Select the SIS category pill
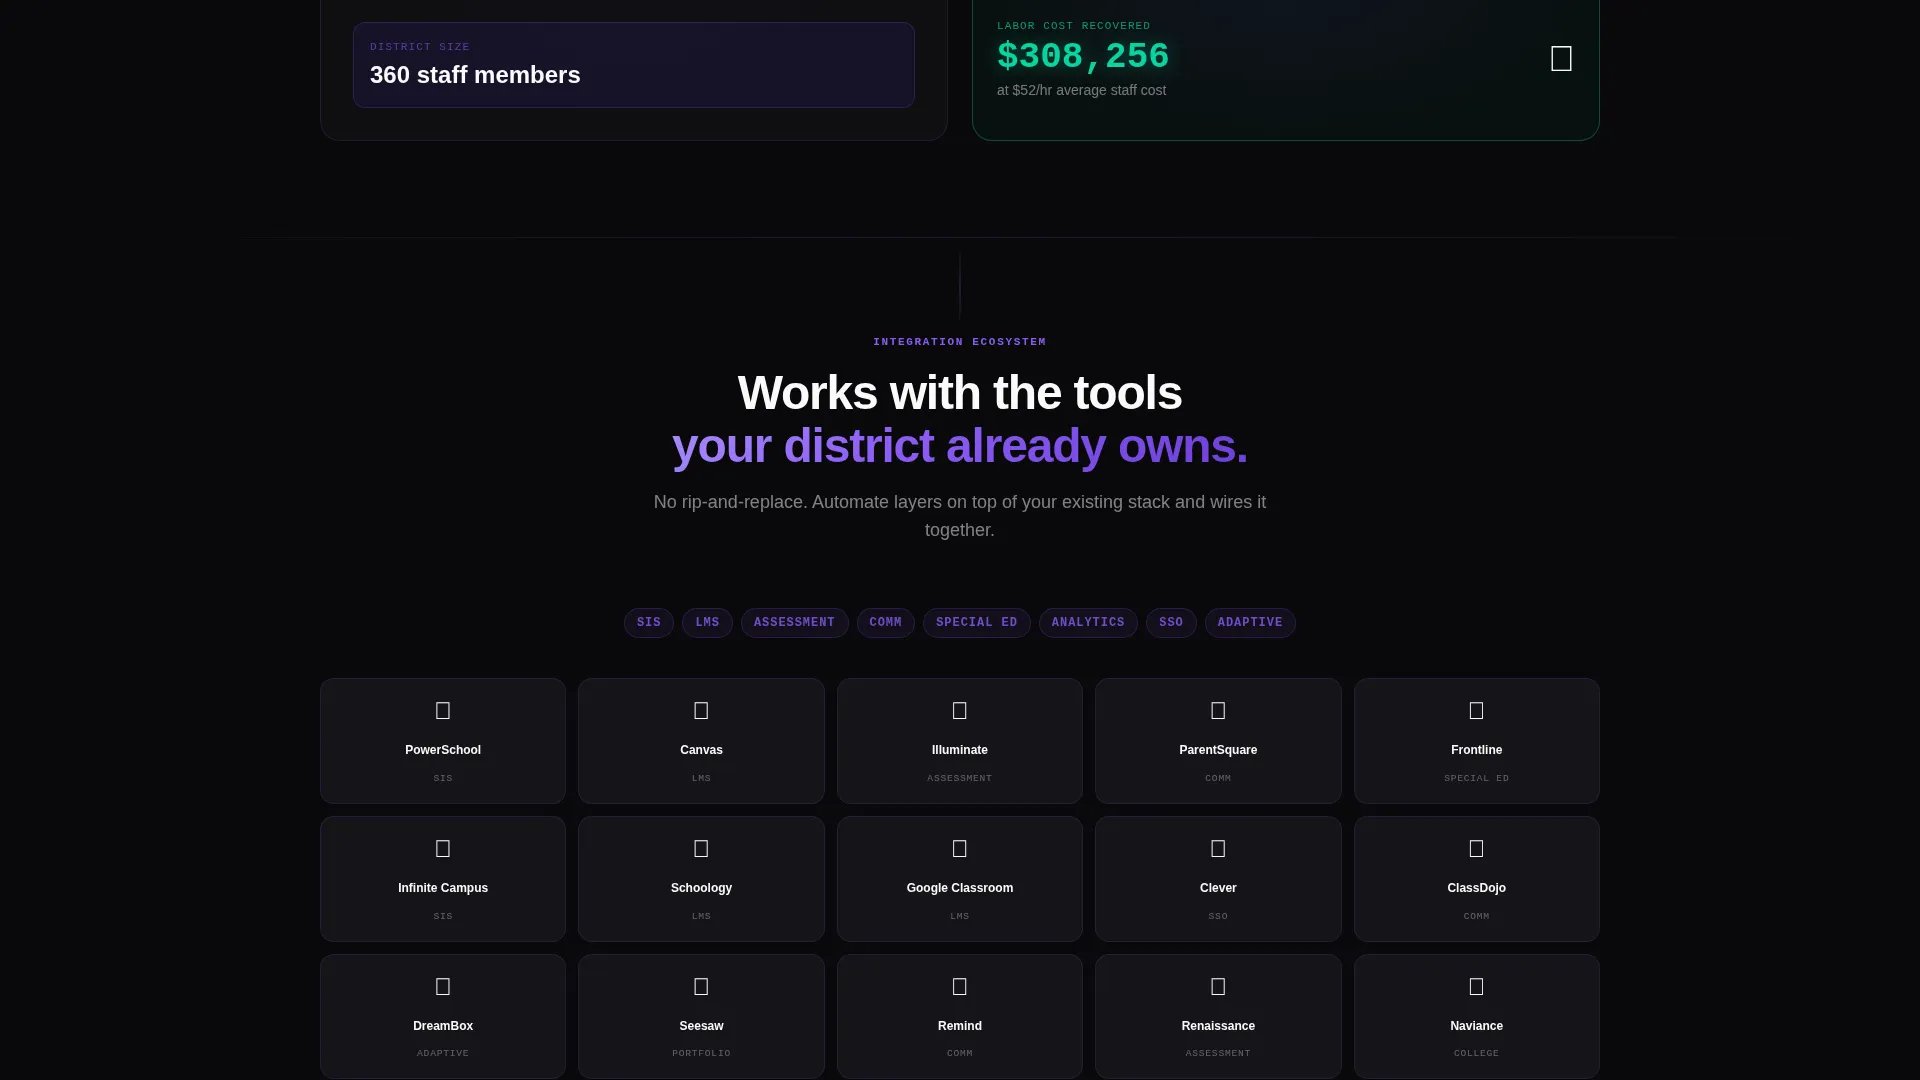This screenshot has width=1920, height=1080. (x=649, y=623)
